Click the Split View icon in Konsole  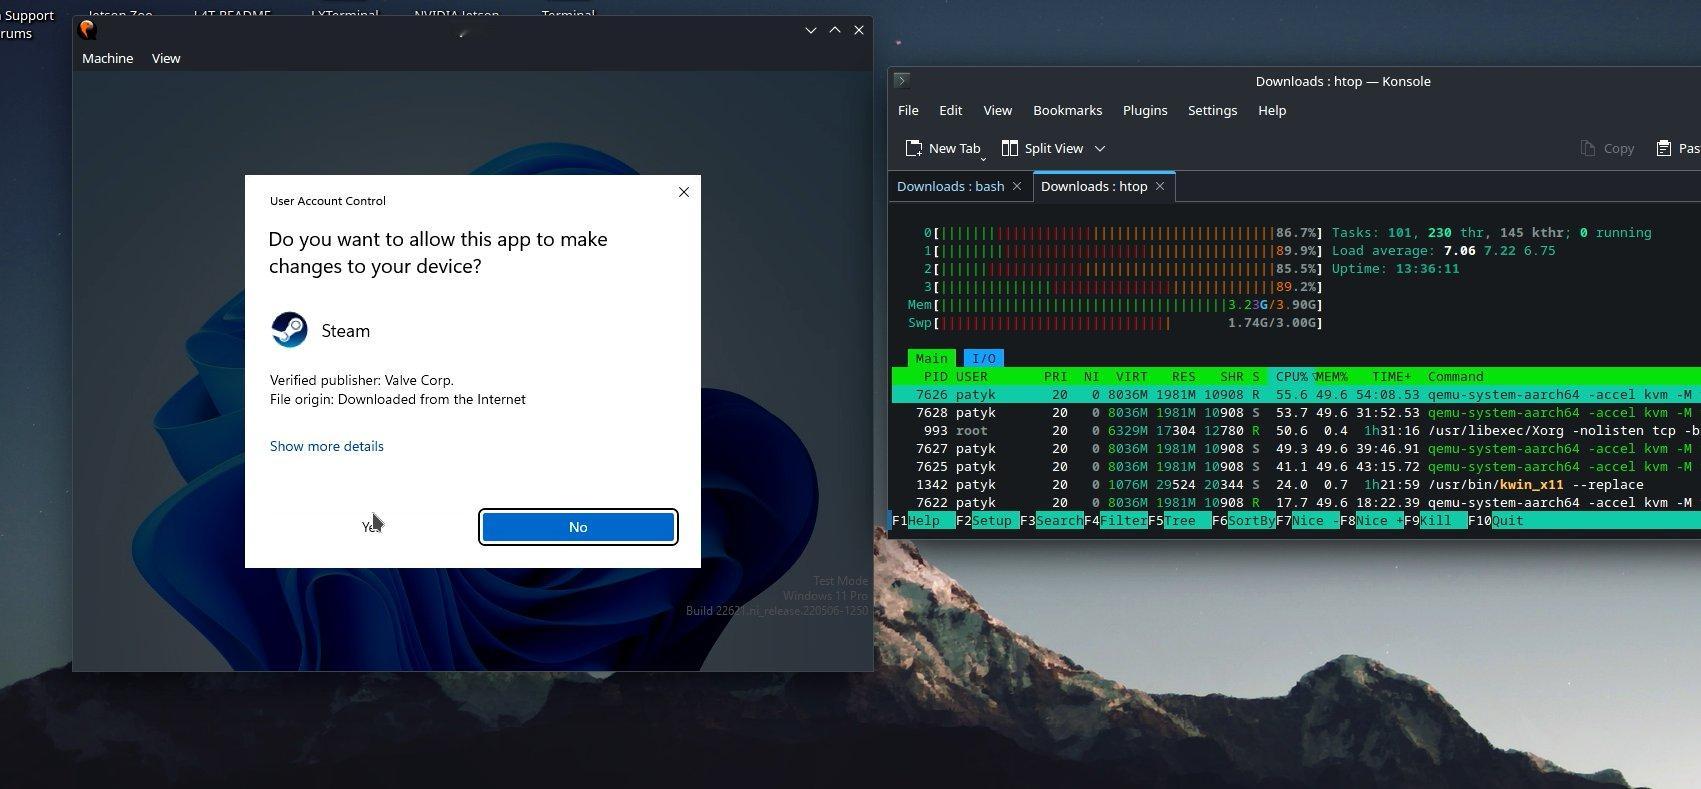(x=1010, y=148)
